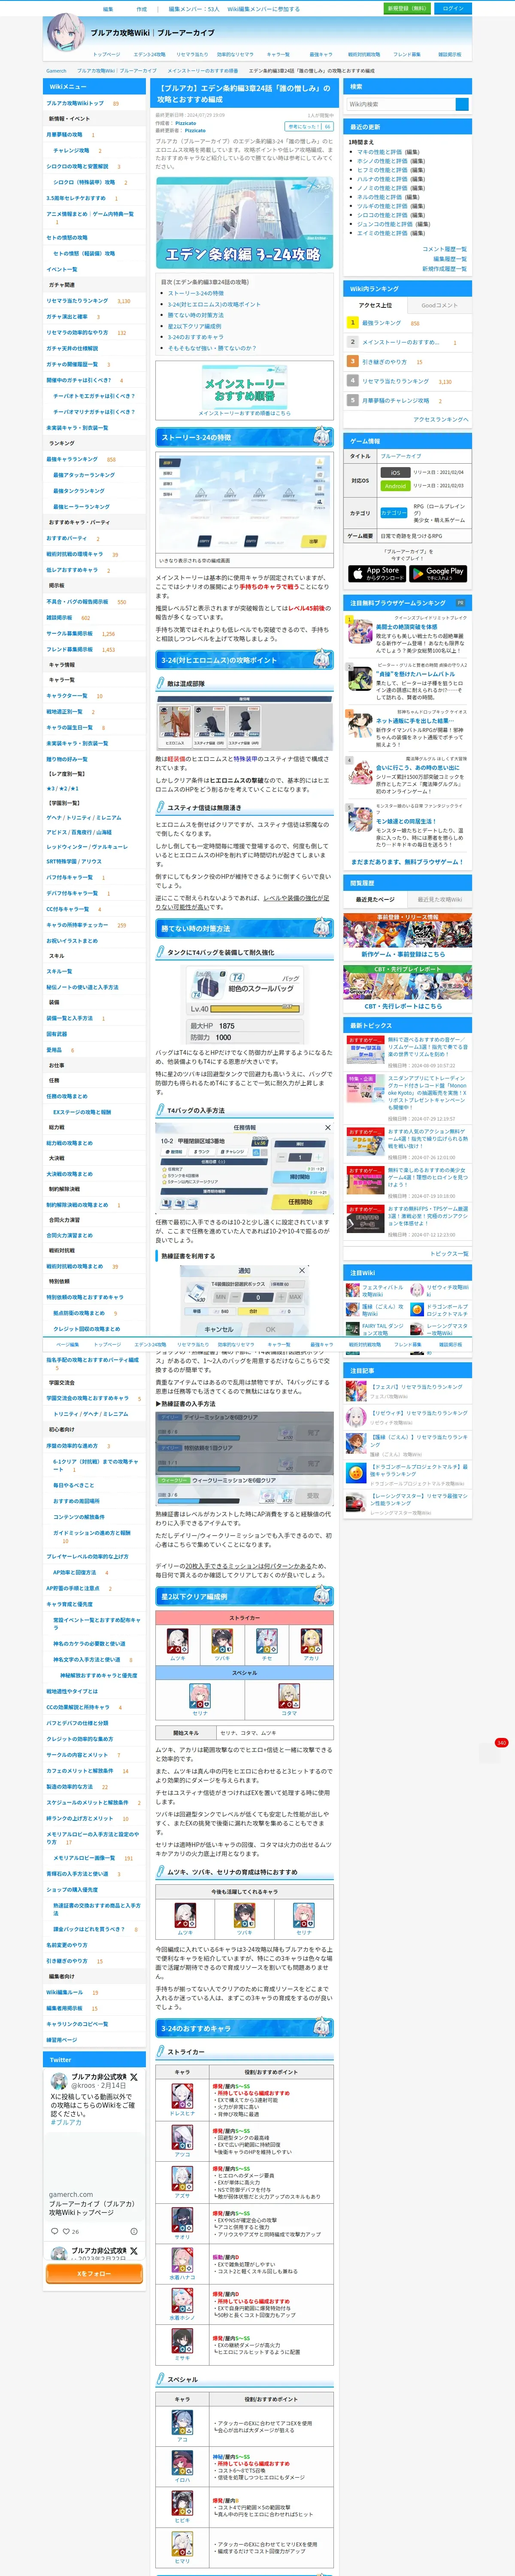
Task: Click the Wiki内検索 search input field
Action: [400, 104]
